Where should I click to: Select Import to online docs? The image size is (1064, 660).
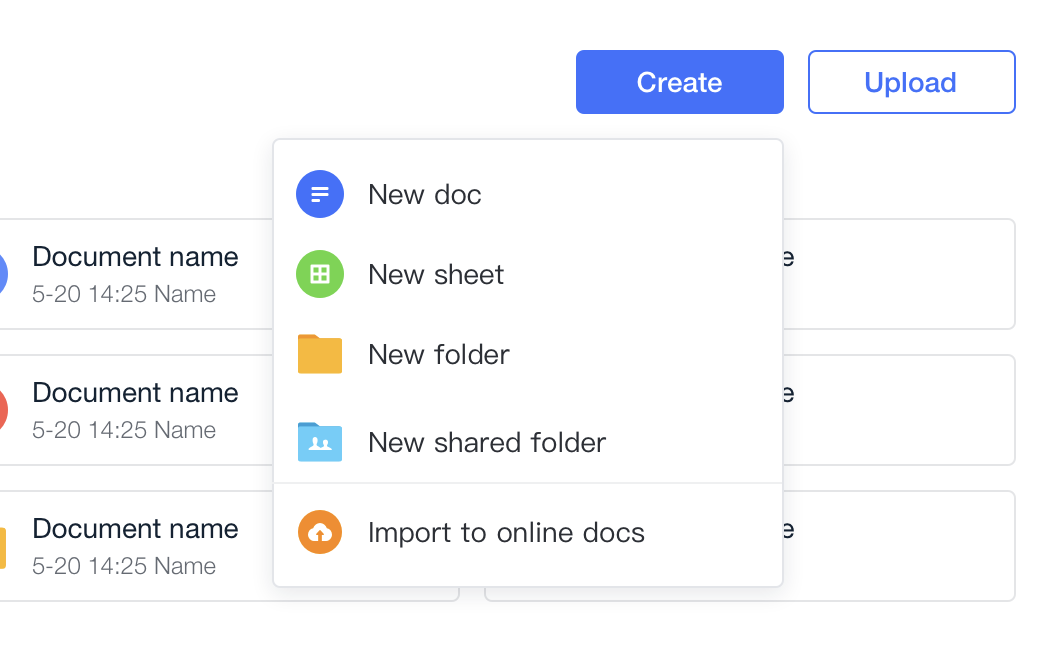click(528, 532)
